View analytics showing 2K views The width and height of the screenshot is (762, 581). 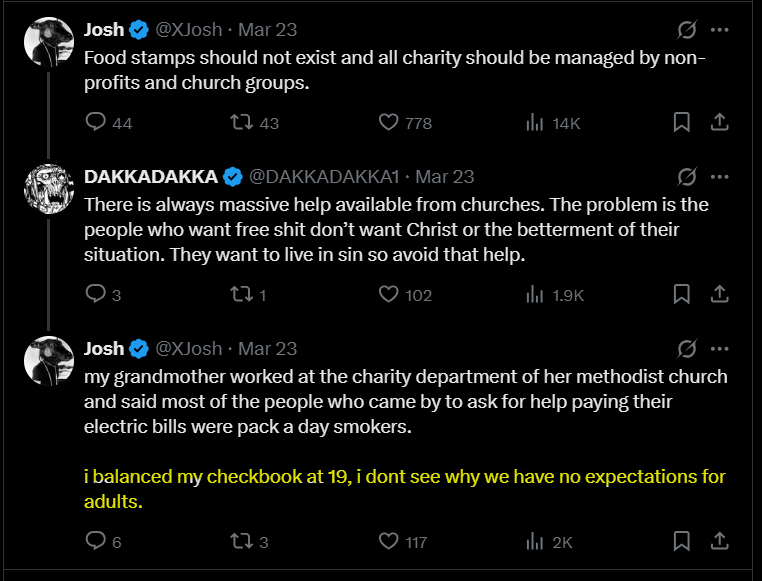(x=535, y=541)
